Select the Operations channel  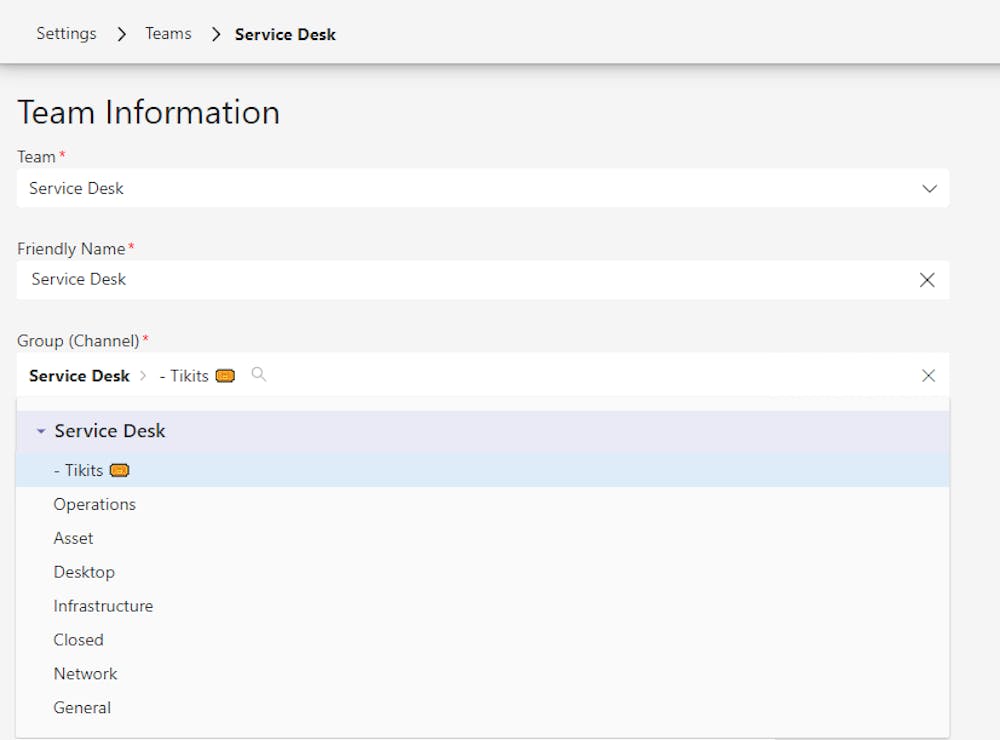click(x=95, y=504)
